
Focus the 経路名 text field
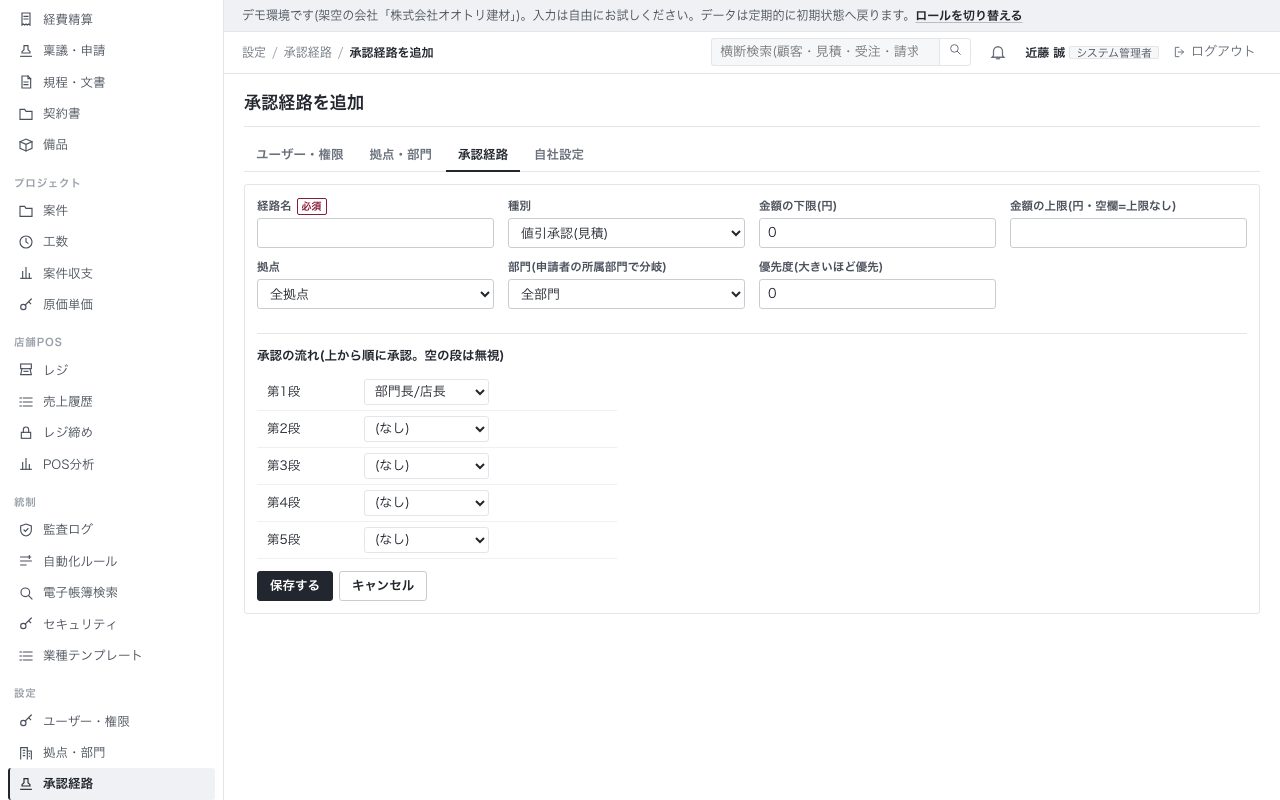click(x=375, y=233)
